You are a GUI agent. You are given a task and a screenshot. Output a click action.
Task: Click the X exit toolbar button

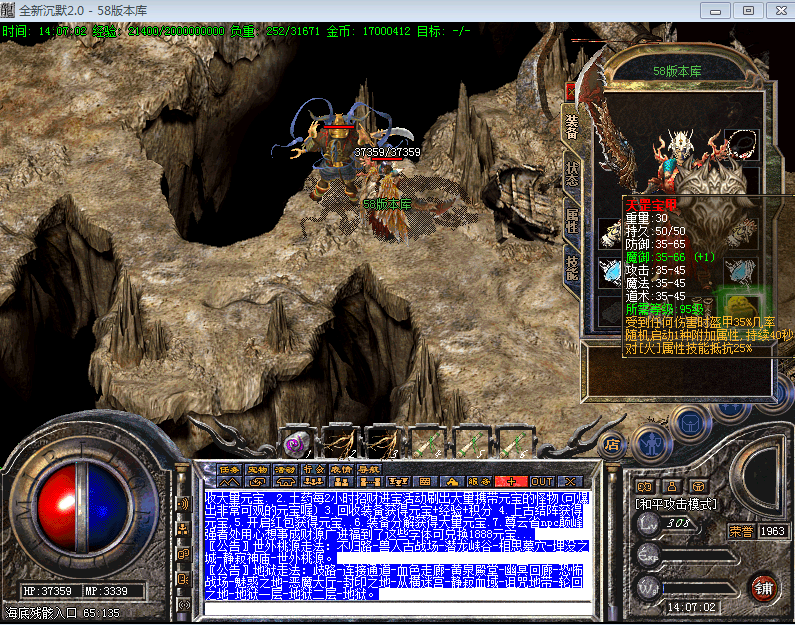click(570, 482)
